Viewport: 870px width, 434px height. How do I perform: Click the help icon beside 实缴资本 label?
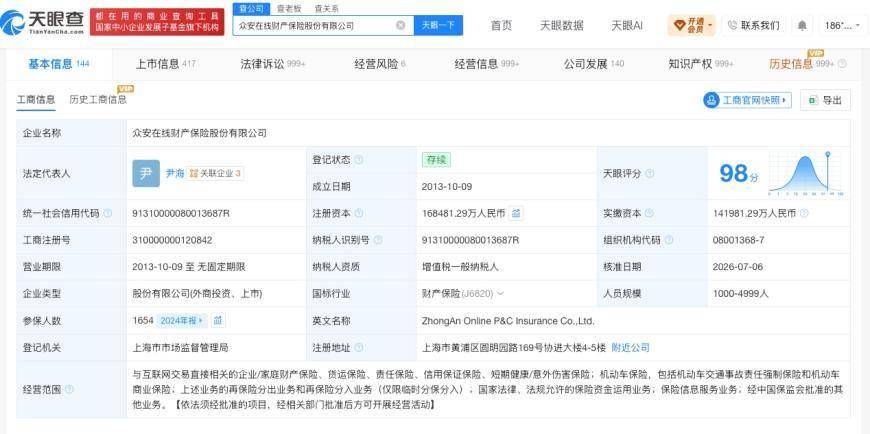pos(649,213)
